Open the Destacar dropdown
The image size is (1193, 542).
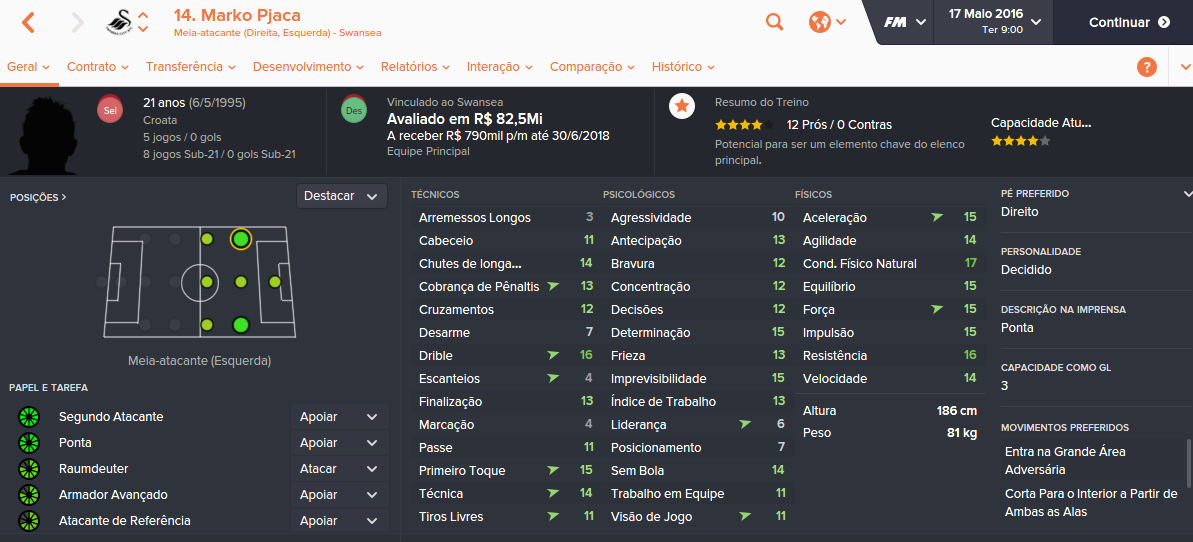point(342,196)
